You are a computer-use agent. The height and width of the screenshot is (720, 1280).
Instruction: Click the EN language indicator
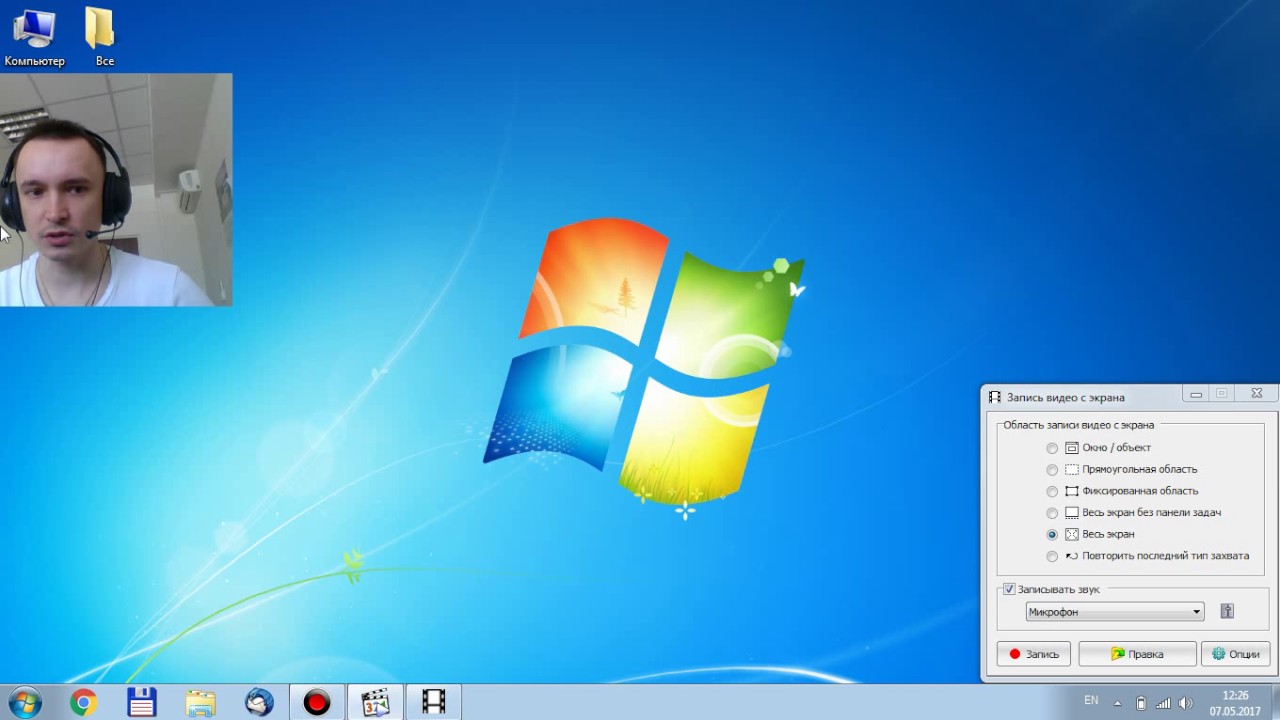[x=1091, y=701]
